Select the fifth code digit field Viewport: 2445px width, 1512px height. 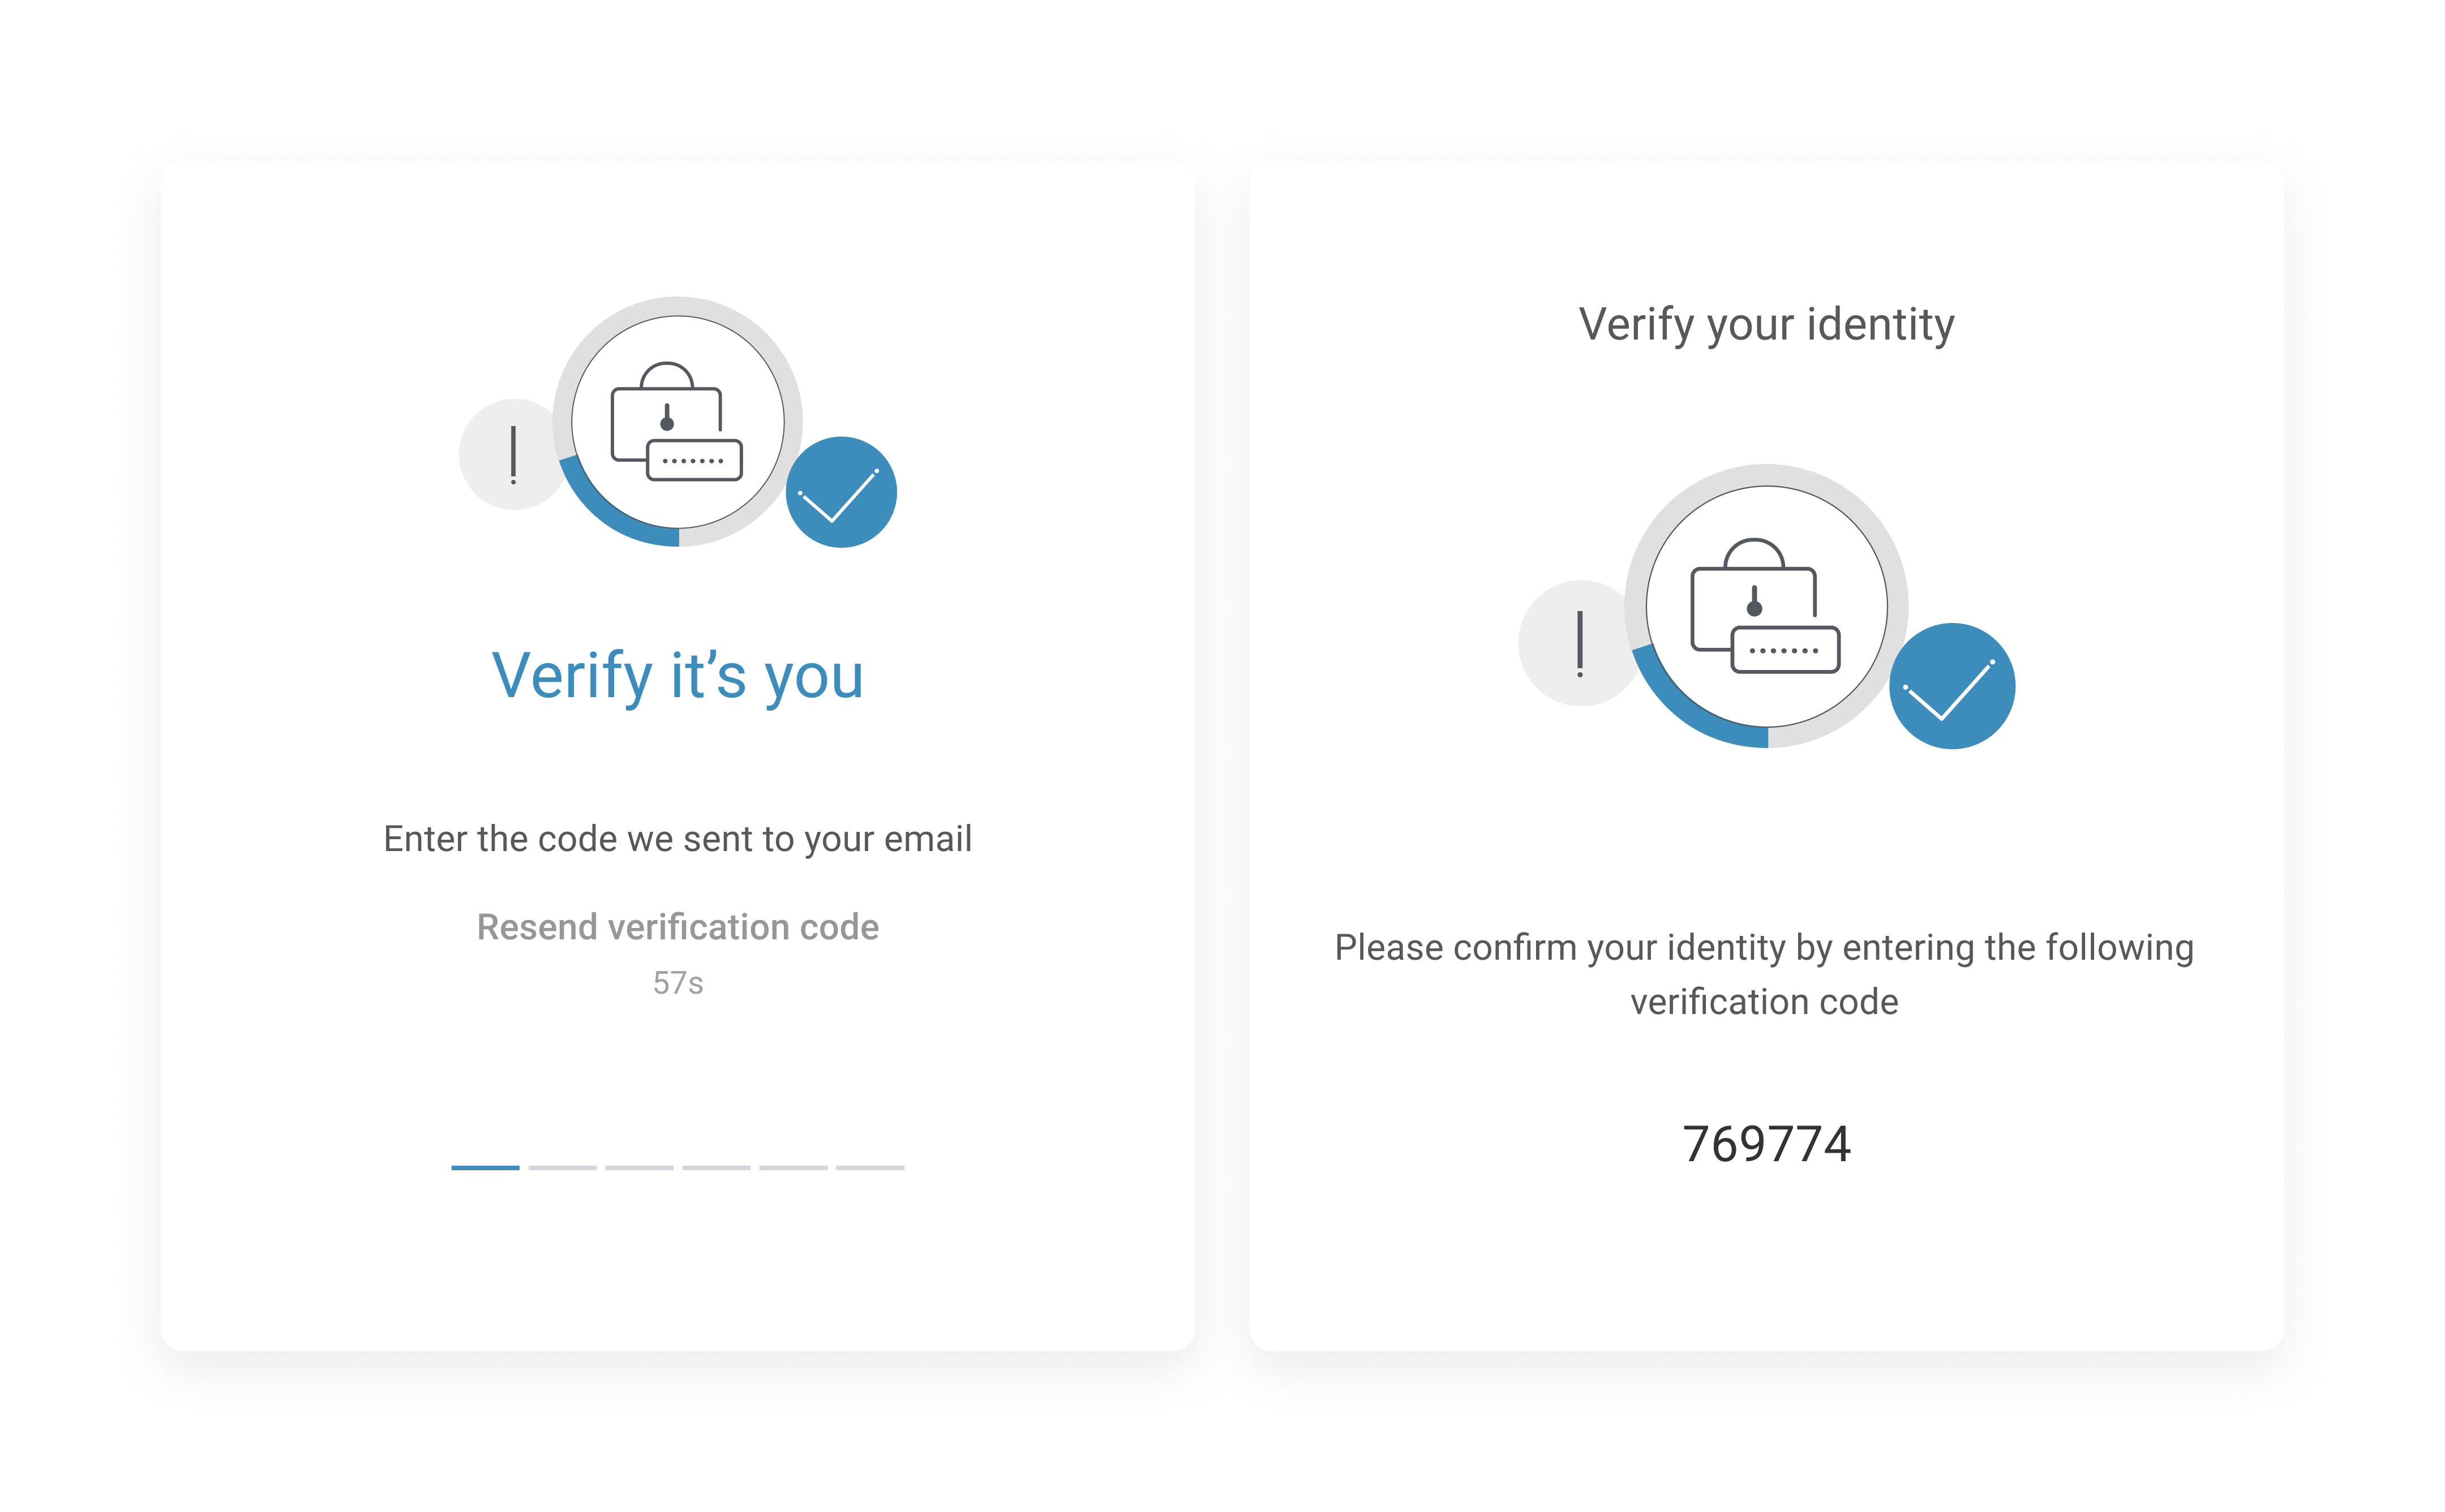[793, 1167]
